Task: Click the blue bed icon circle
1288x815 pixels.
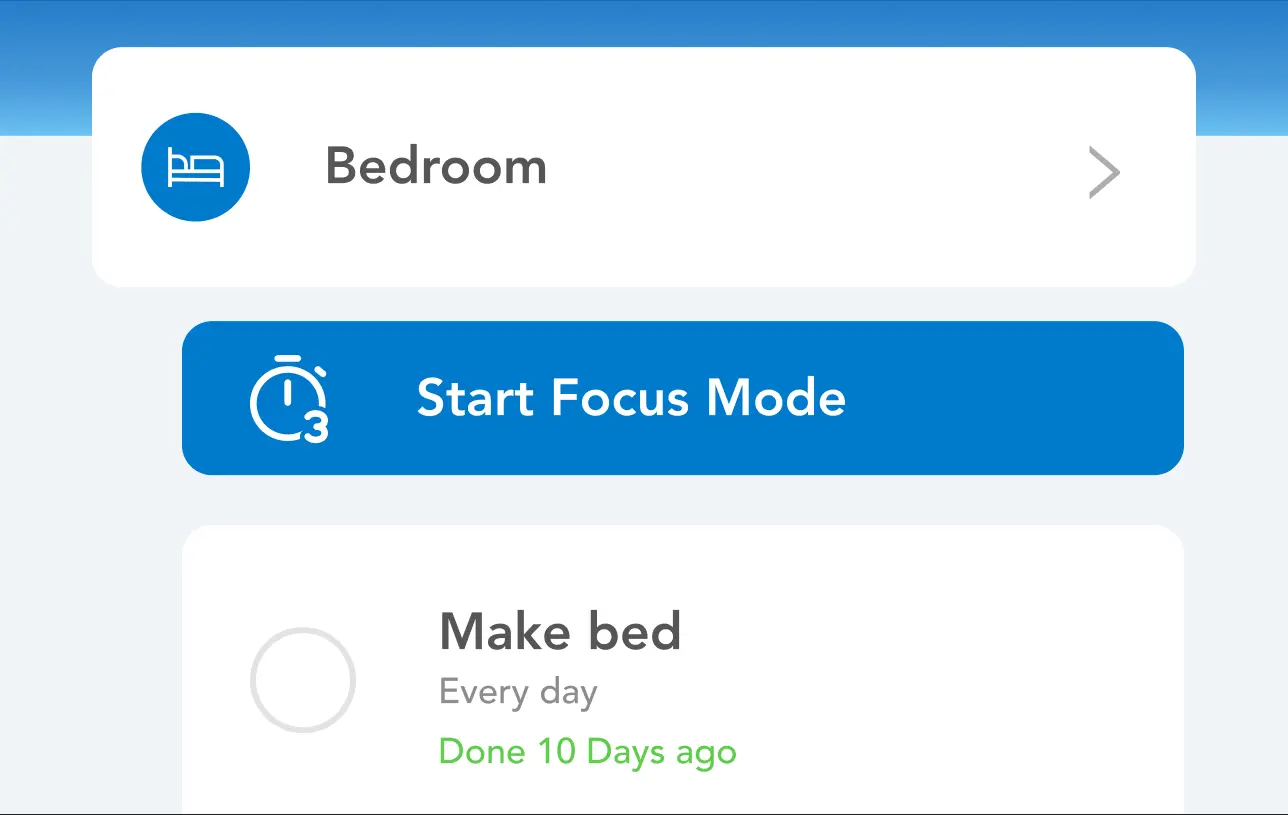Action: [195, 167]
